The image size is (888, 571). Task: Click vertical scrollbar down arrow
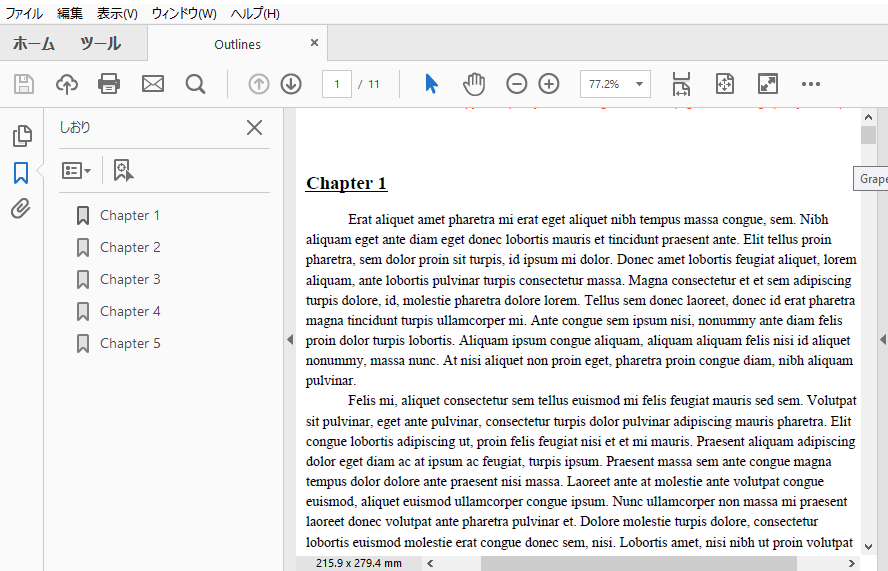click(868, 547)
